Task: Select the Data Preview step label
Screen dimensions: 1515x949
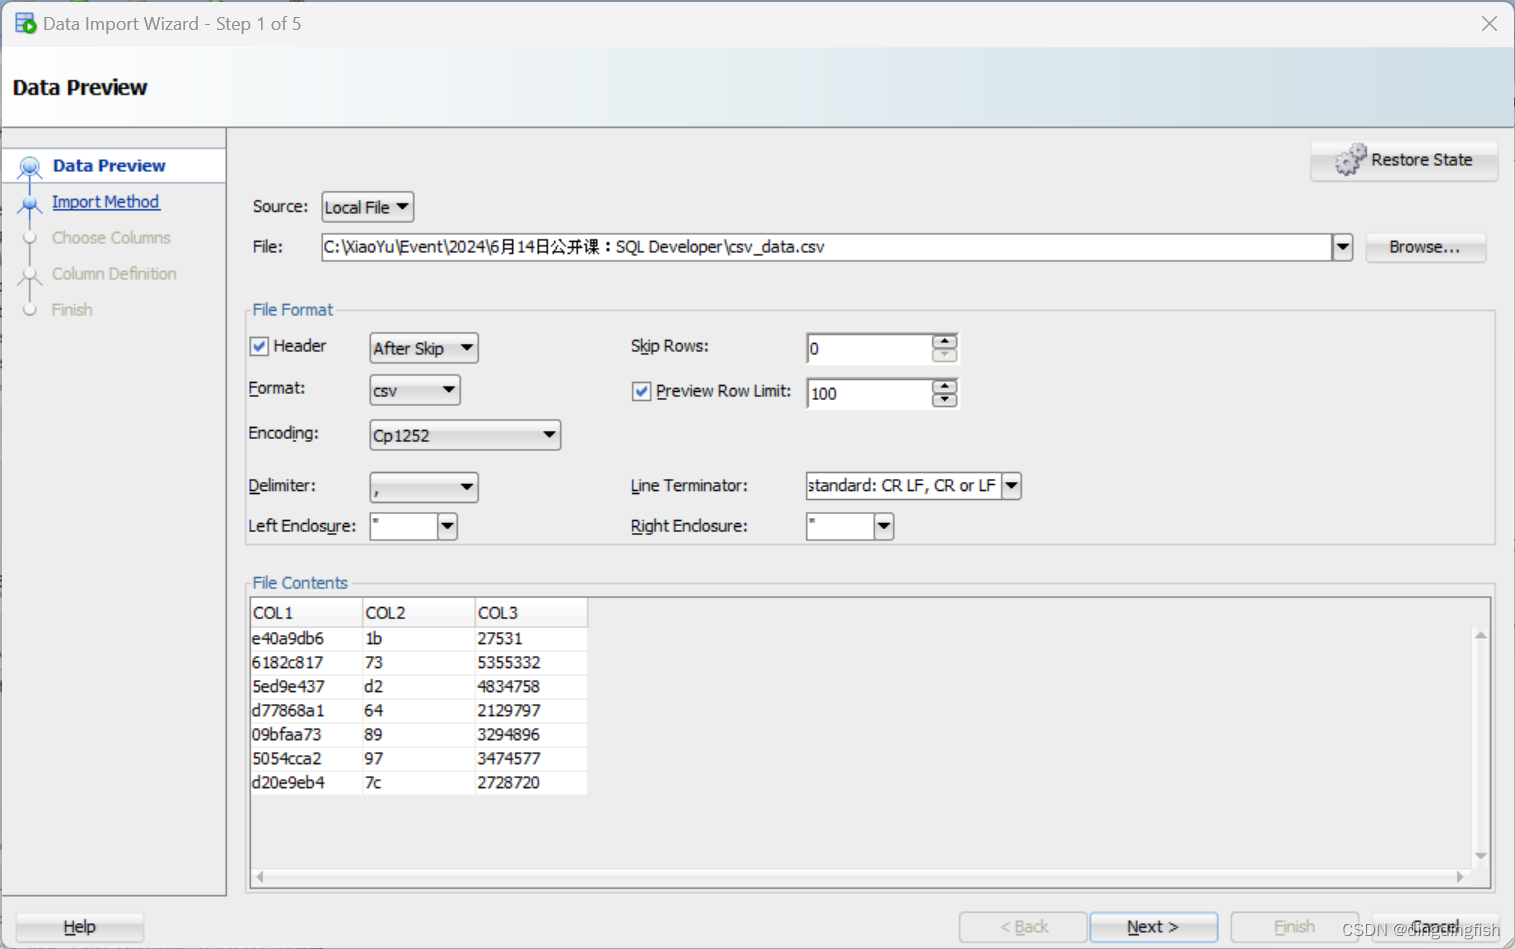Action: (110, 165)
